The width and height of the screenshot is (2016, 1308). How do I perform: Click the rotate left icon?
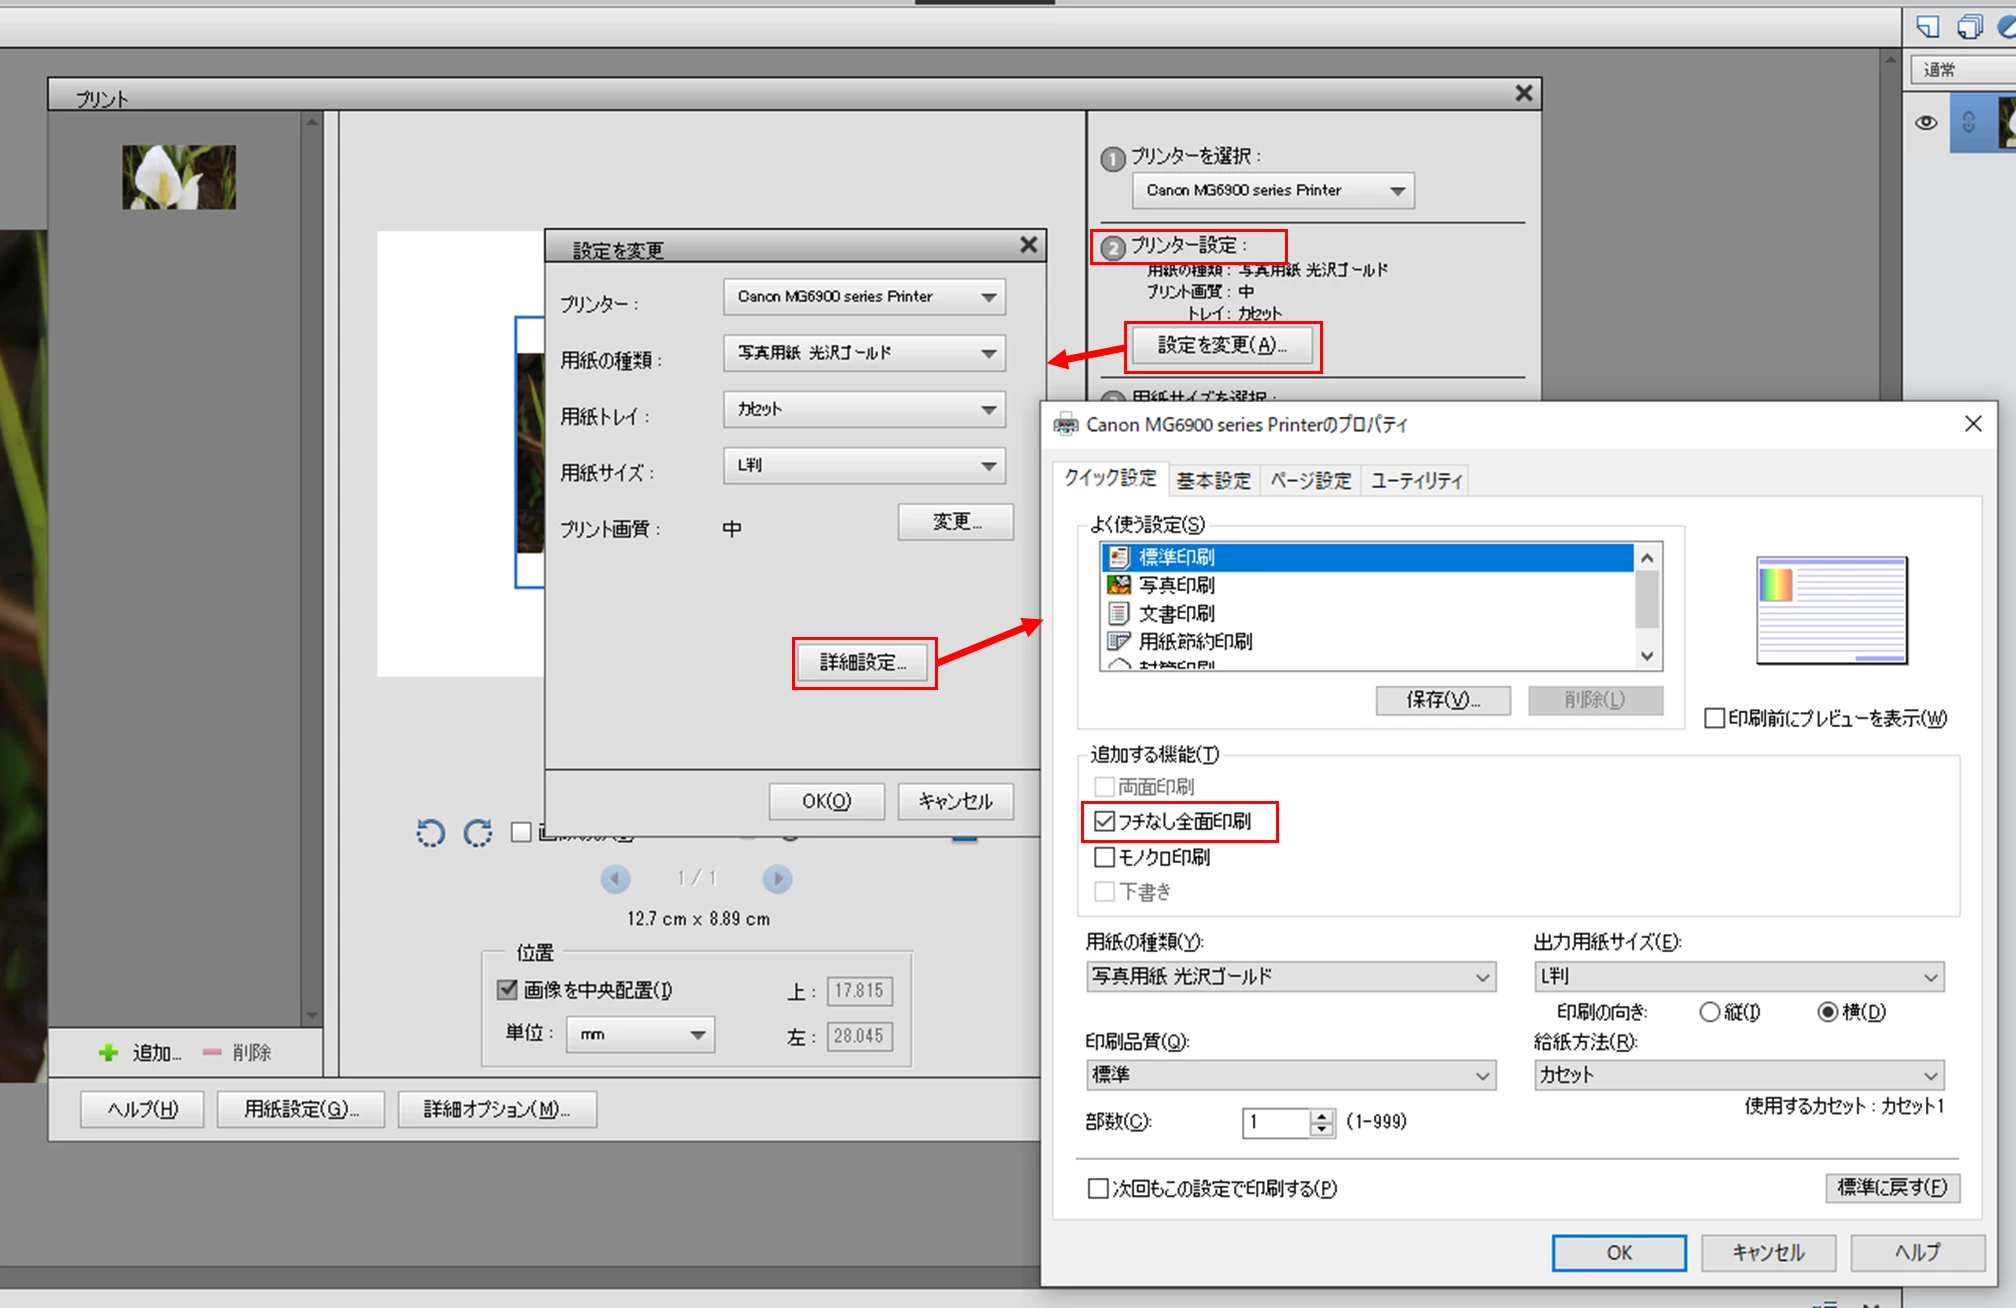pyautogui.click(x=431, y=832)
